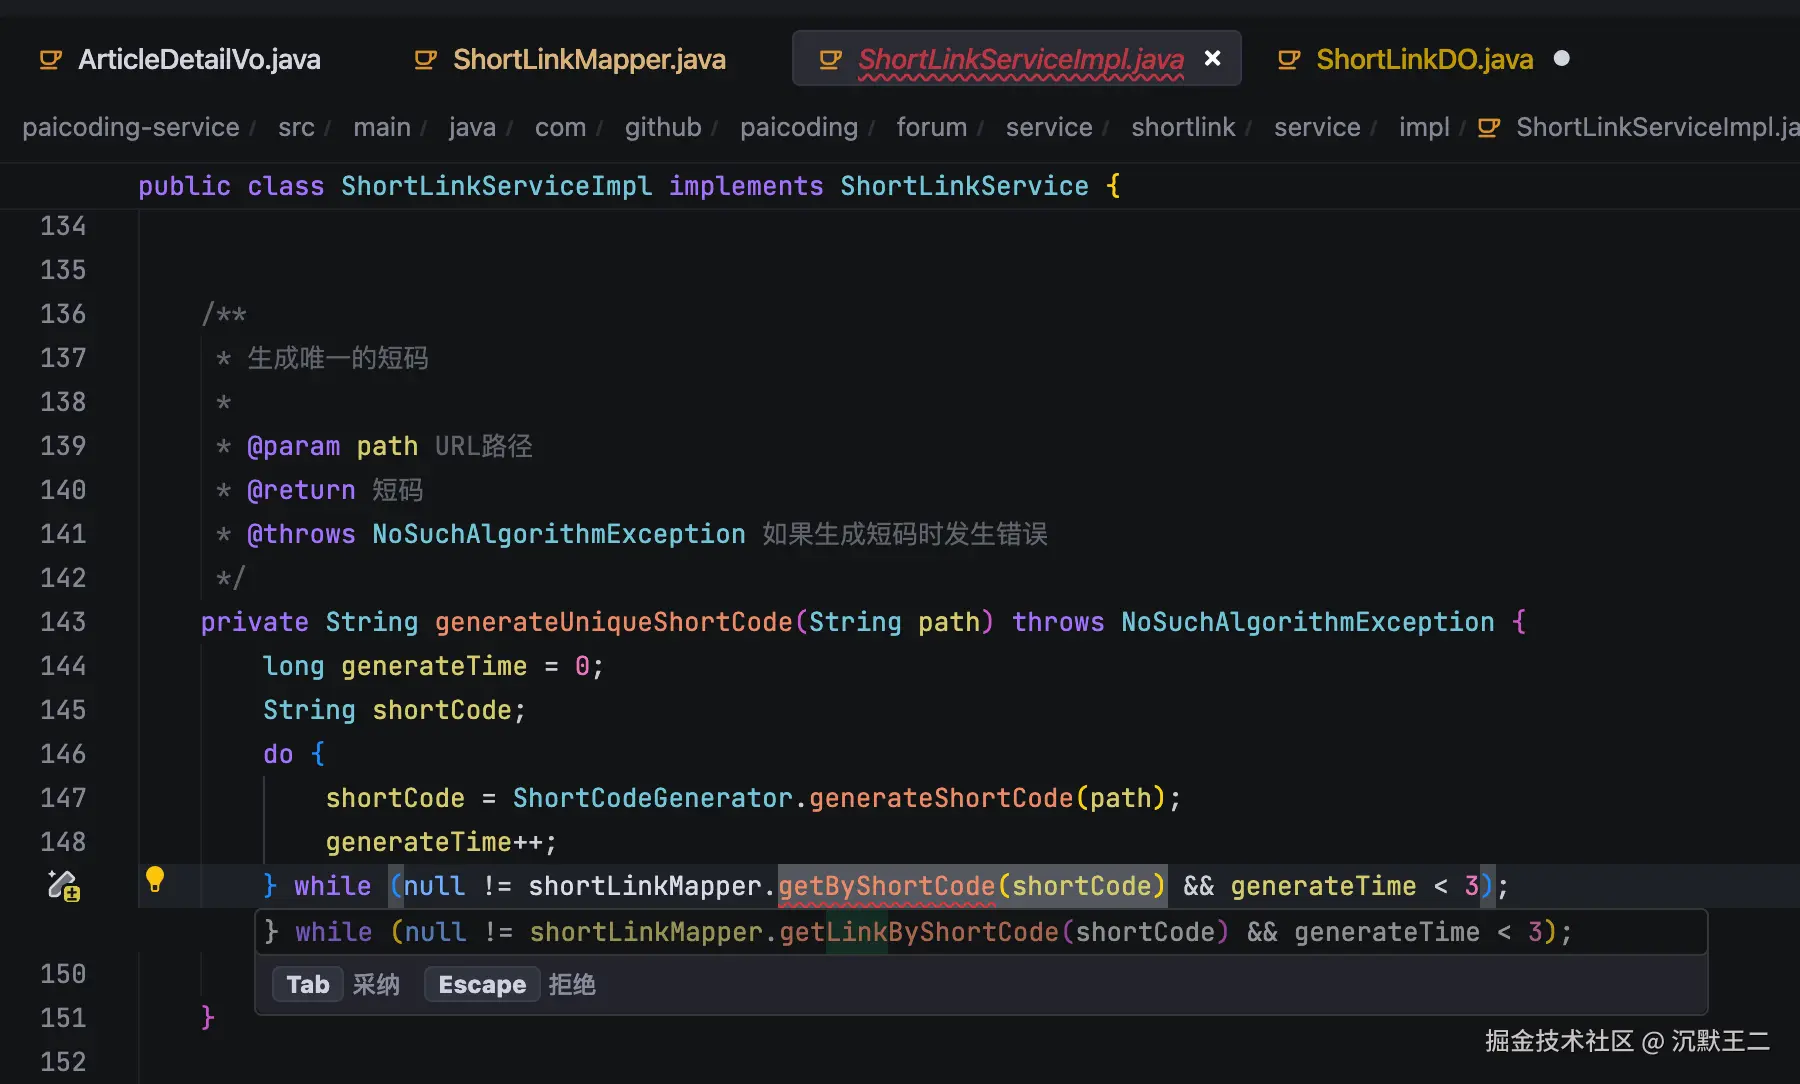Screen dimensions: 1800x1084
Task: Open the shortlink breadcrumb segment
Action: coord(1183,128)
